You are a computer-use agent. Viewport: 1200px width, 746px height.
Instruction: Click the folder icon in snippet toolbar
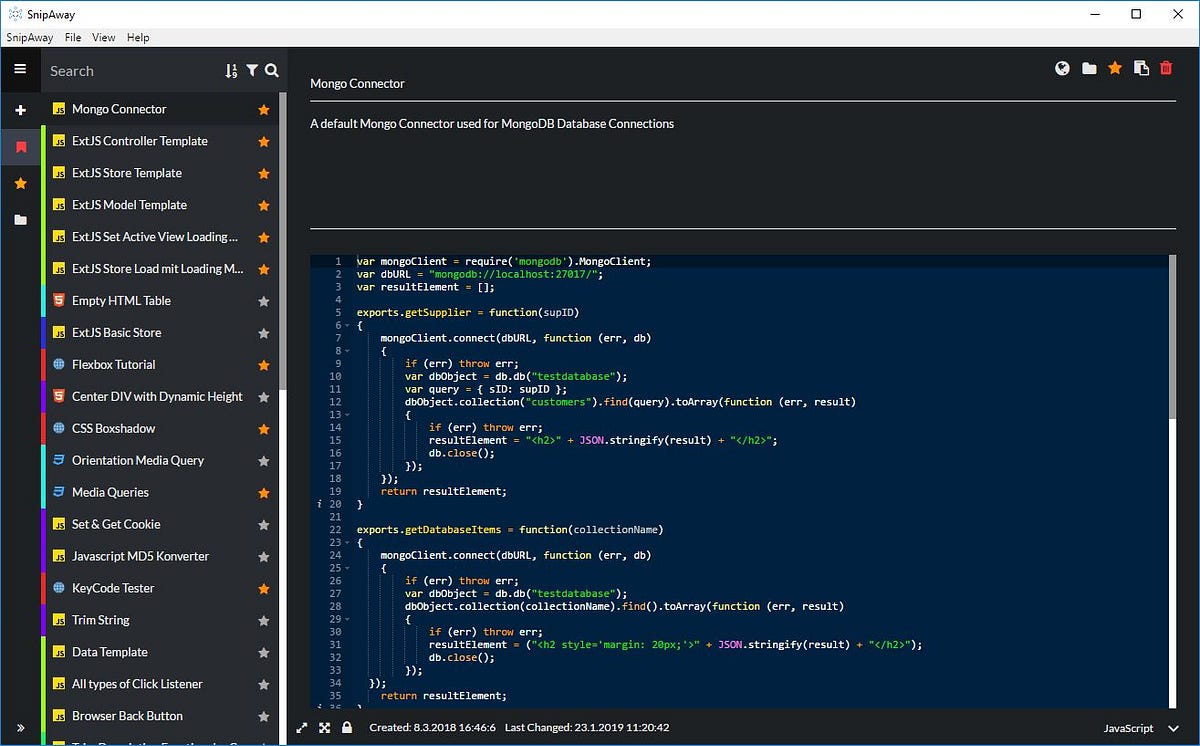pyautogui.click(x=1089, y=68)
